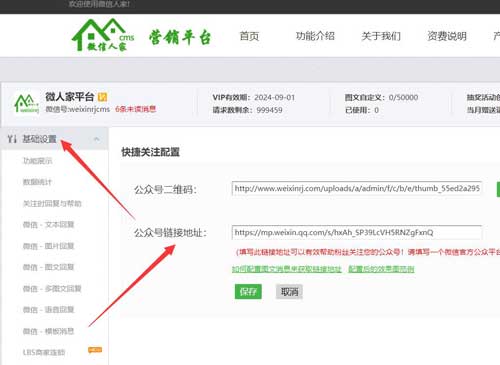Click the 快捷关注配置 heading

click(x=150, y=152)
